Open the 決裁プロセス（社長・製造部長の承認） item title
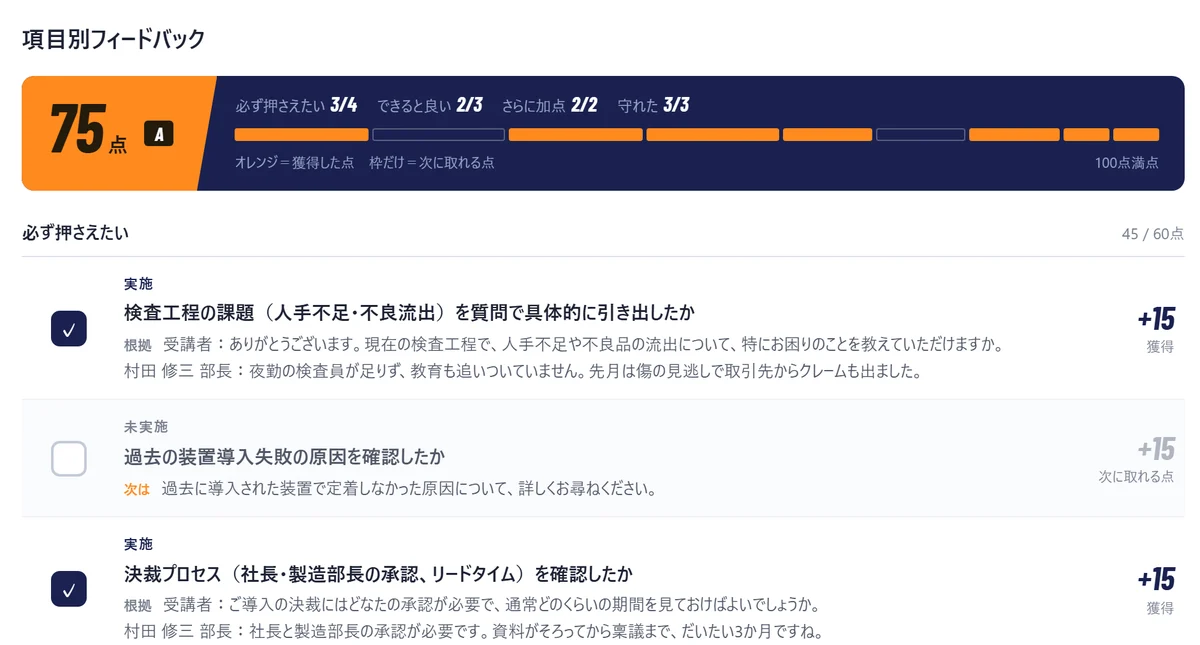 pyautogui.click(x=378, y=574)
